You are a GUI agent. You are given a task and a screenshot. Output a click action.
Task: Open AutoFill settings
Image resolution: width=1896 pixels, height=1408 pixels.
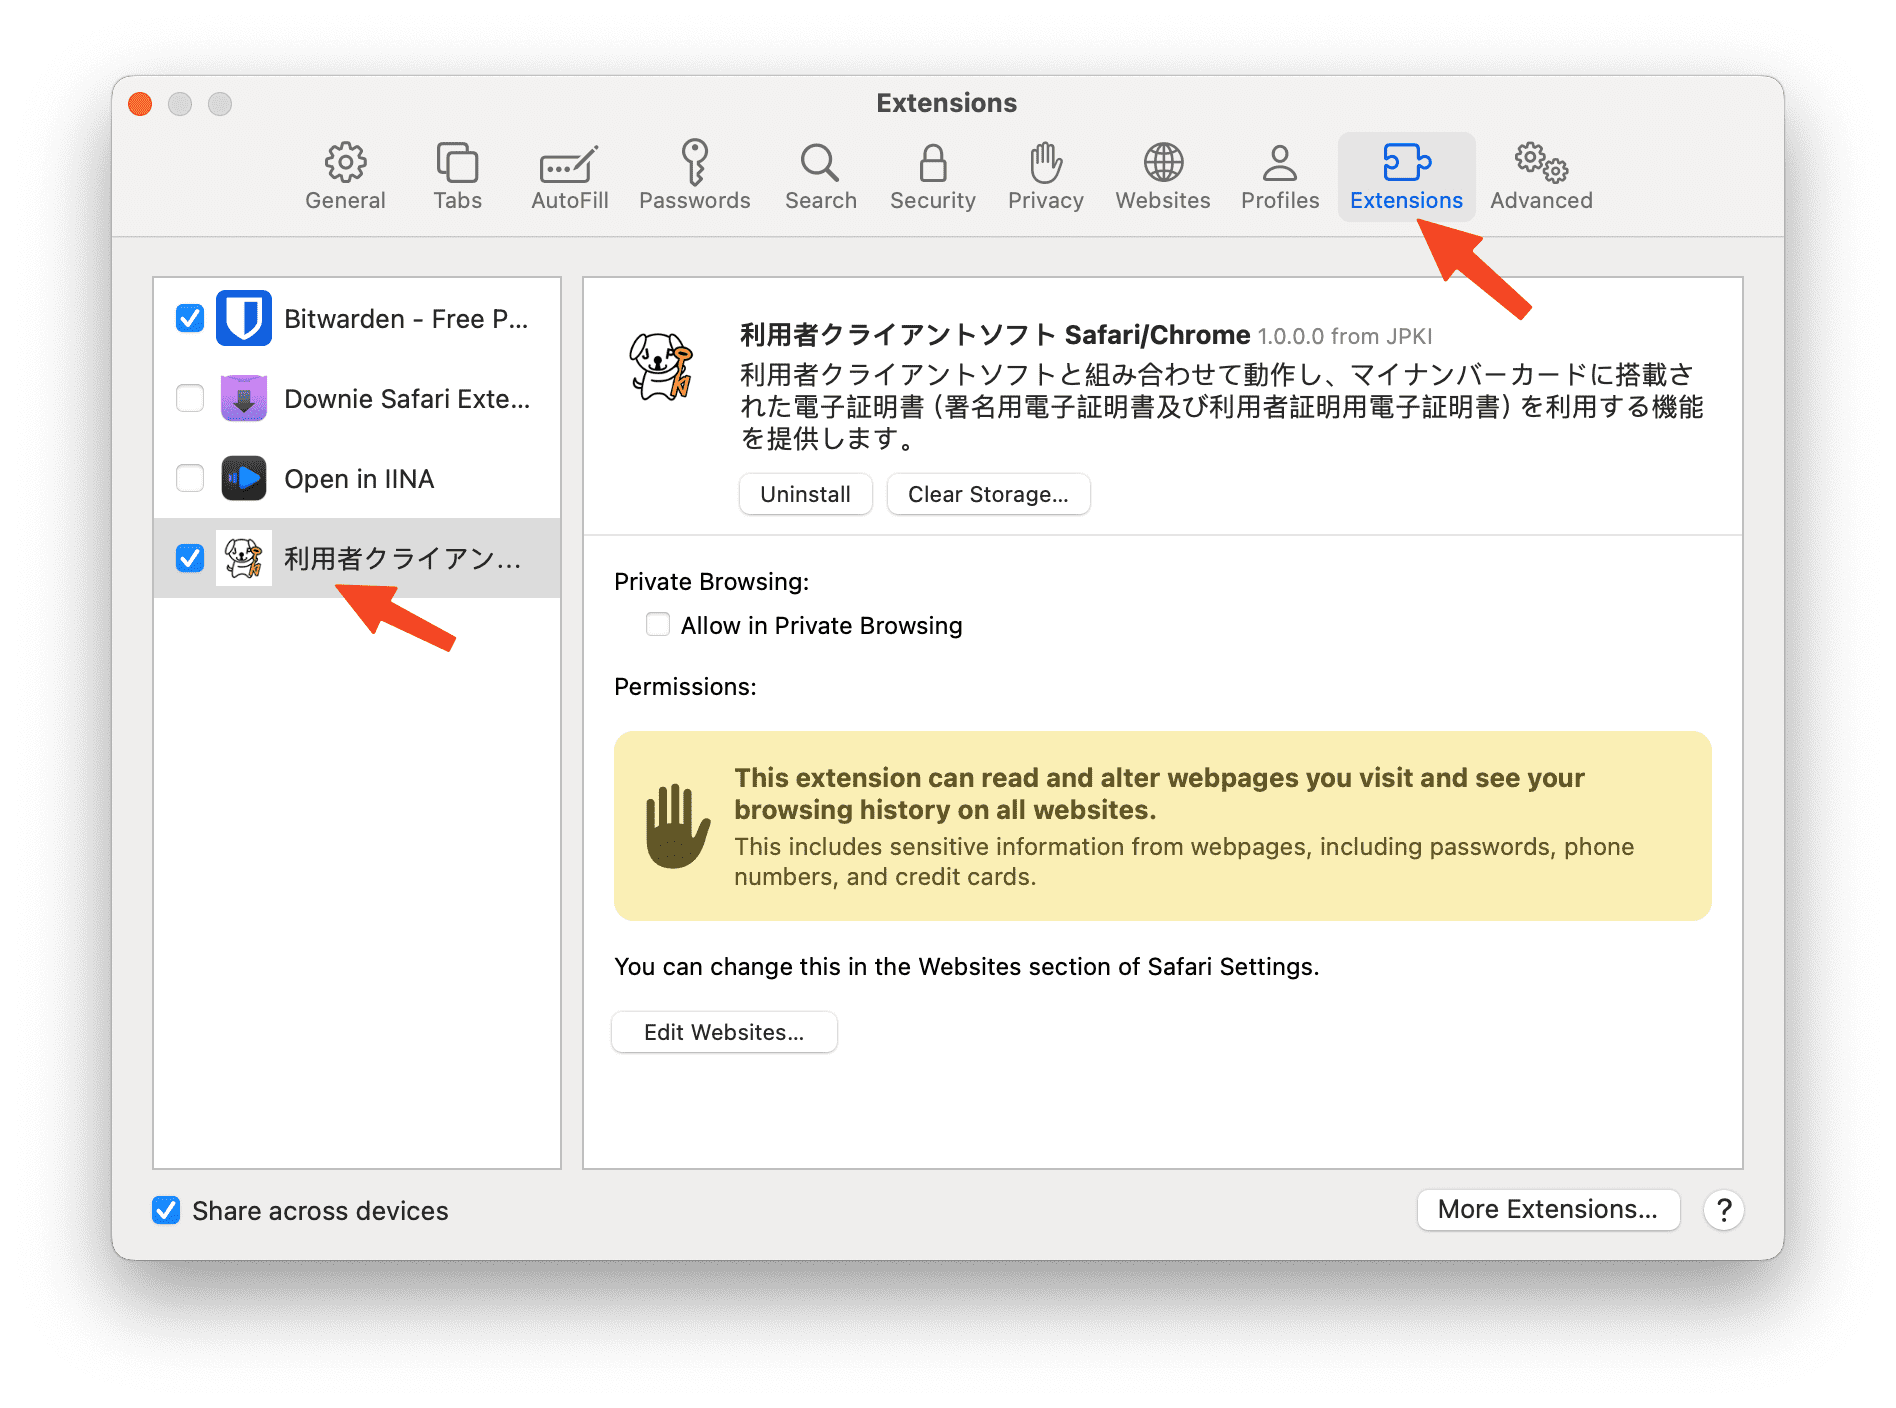(569, 176)
